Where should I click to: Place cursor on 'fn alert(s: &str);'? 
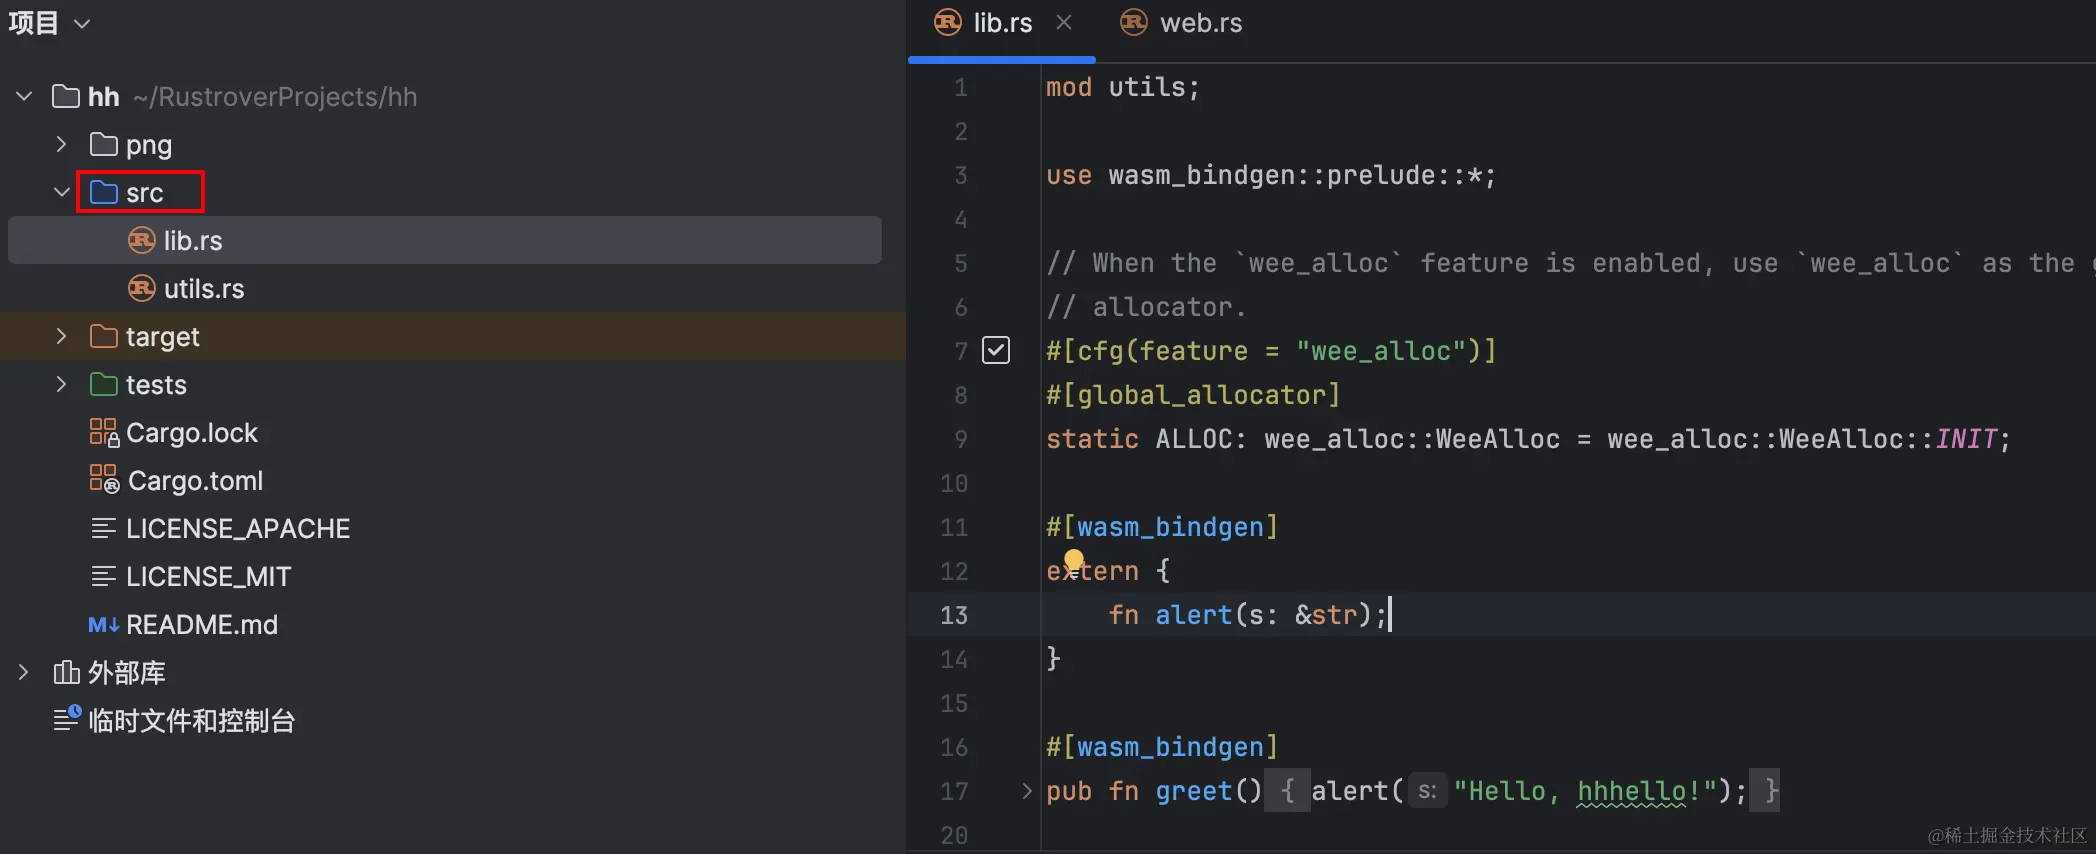pyautogui.click(x=1247, y=615)
